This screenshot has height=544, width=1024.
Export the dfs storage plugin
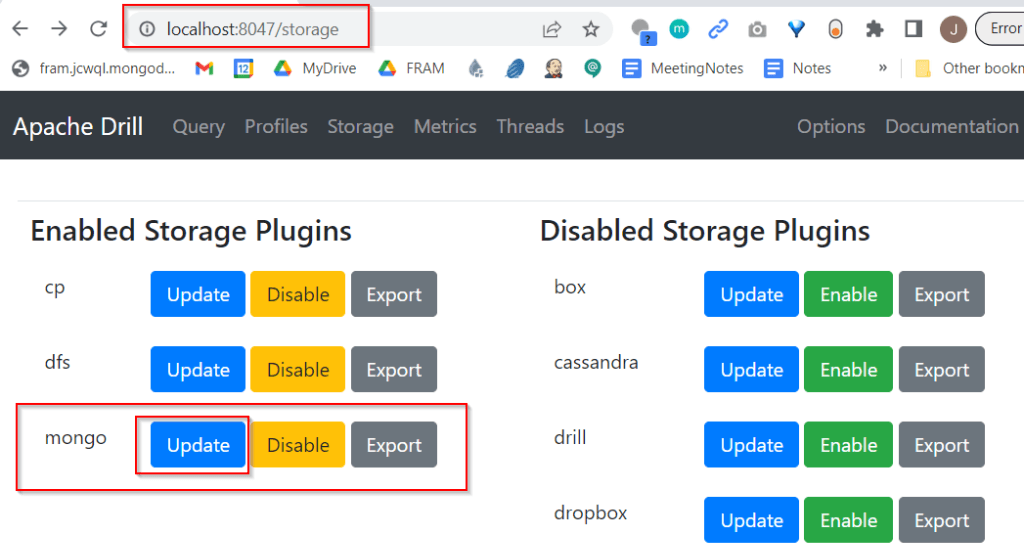coord(394,369)
